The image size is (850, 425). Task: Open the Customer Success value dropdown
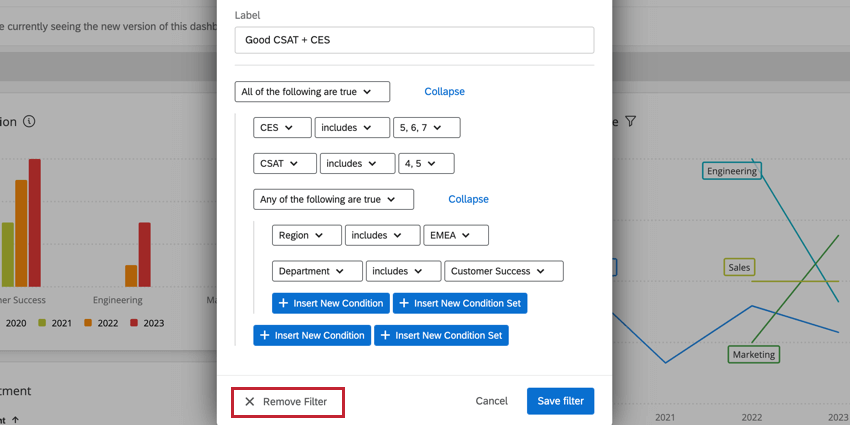click(x=503, y=271)
